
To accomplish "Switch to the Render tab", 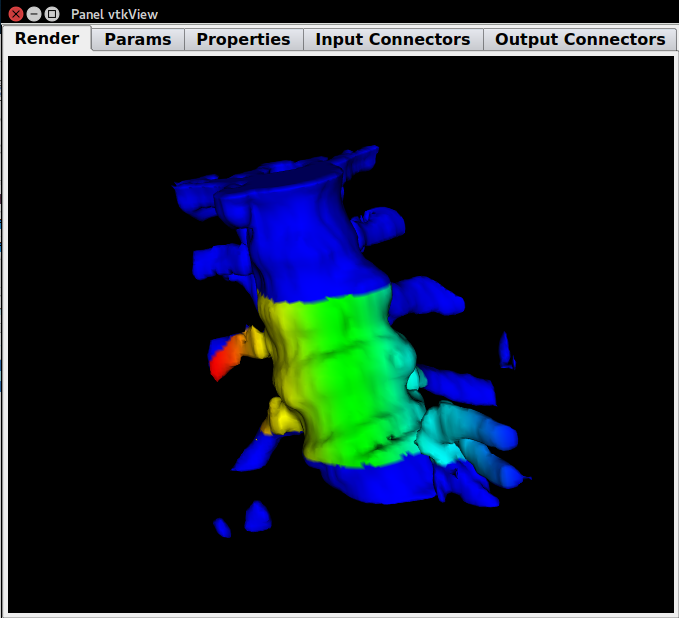I will tap(47, 39).
